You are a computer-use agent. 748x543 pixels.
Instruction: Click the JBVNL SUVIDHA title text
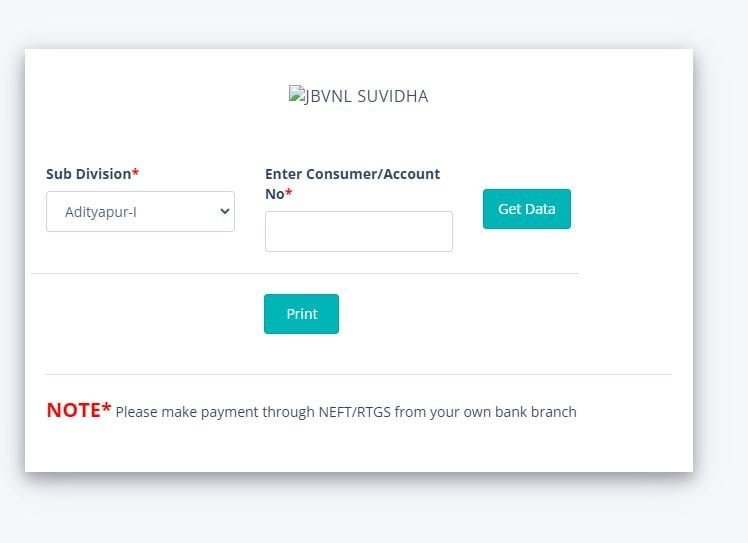coord(366,96)
